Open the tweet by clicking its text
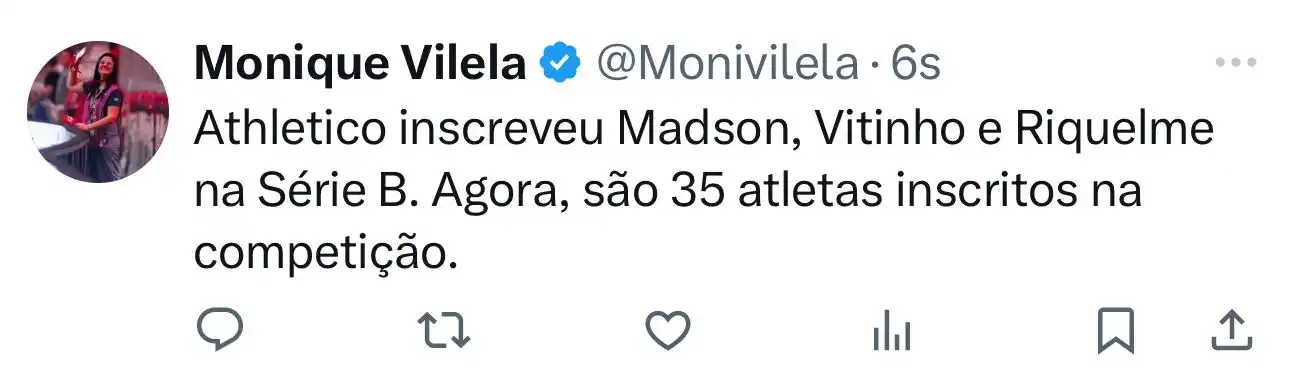Screen dimensions: 1290x384 coord(703,190)
